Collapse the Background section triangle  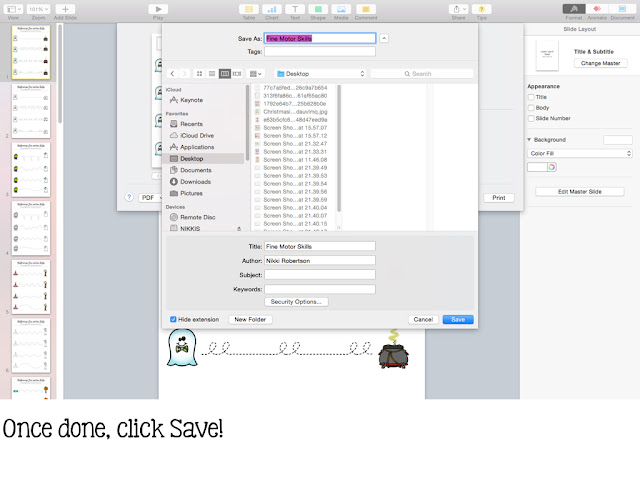tap(529, 140)
